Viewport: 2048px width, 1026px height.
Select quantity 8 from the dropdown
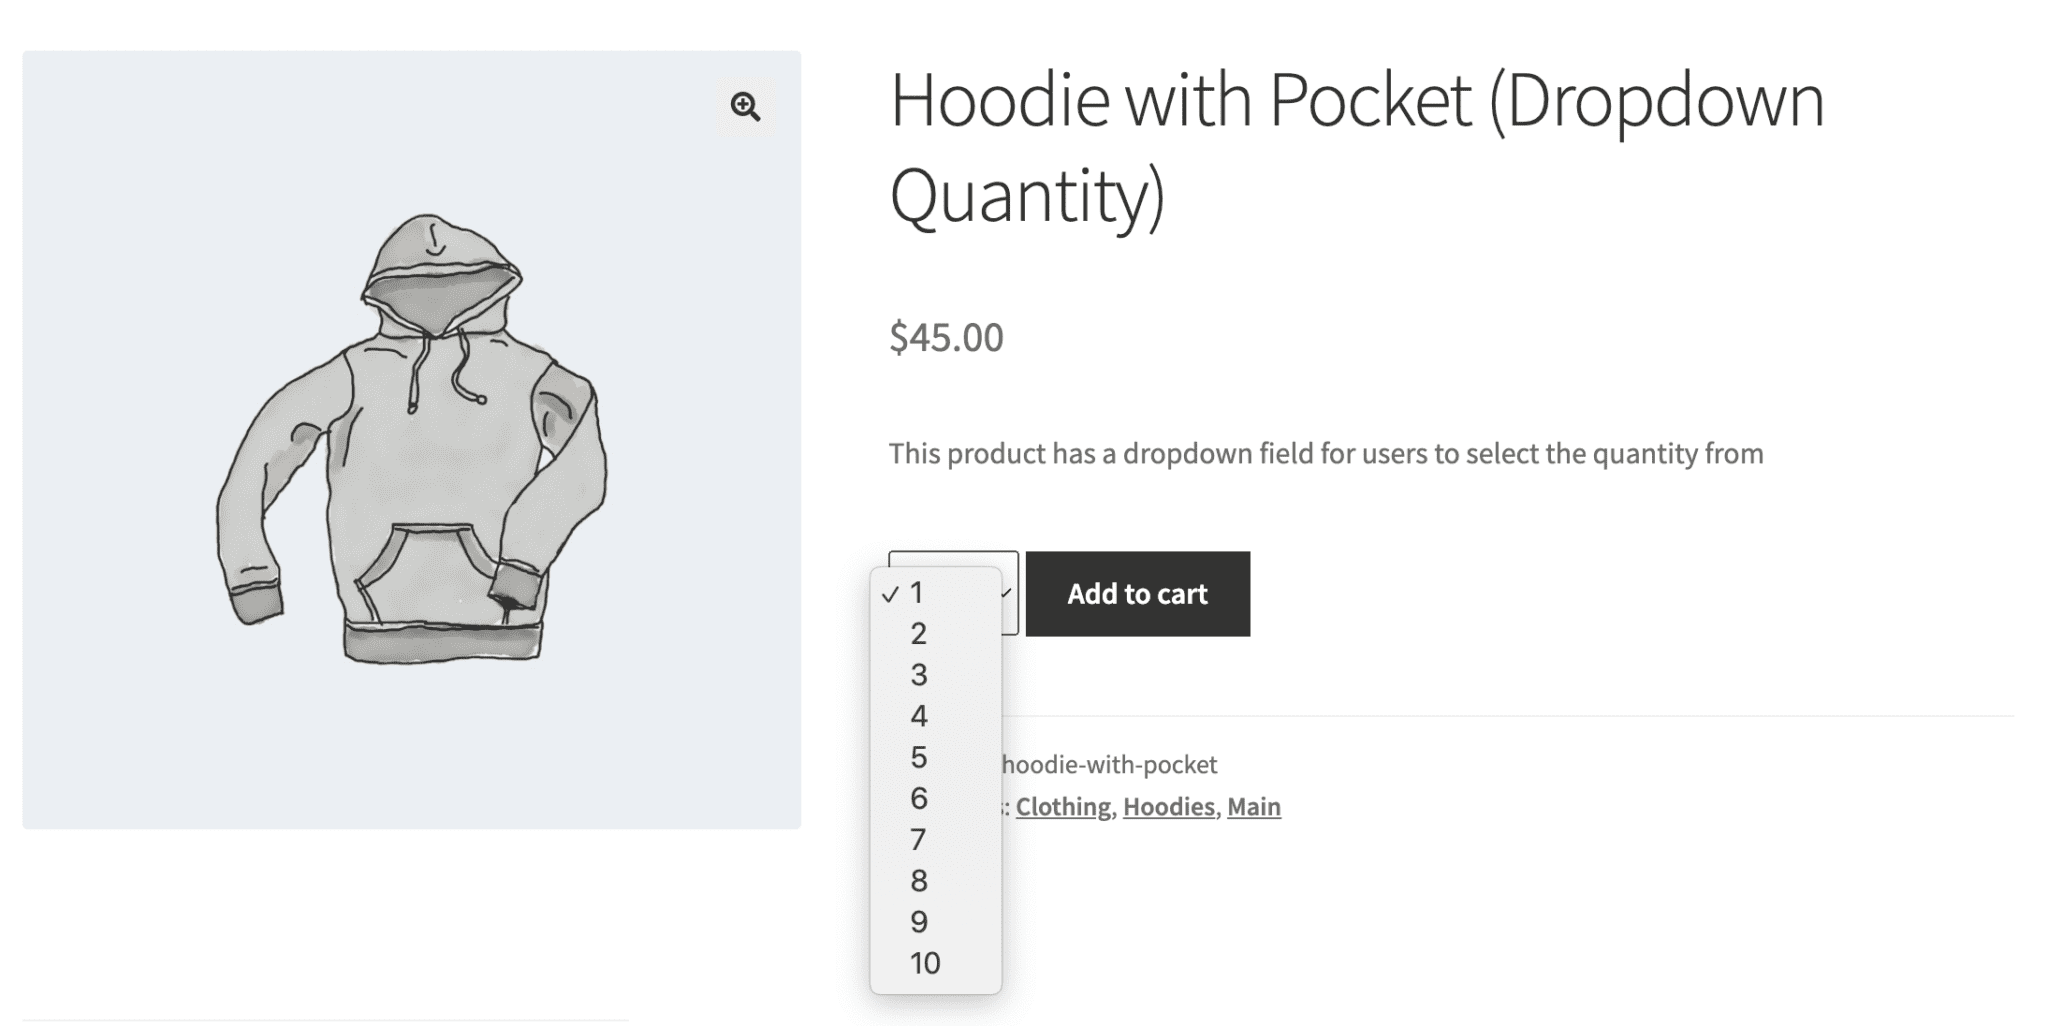[x=917, y=880]
